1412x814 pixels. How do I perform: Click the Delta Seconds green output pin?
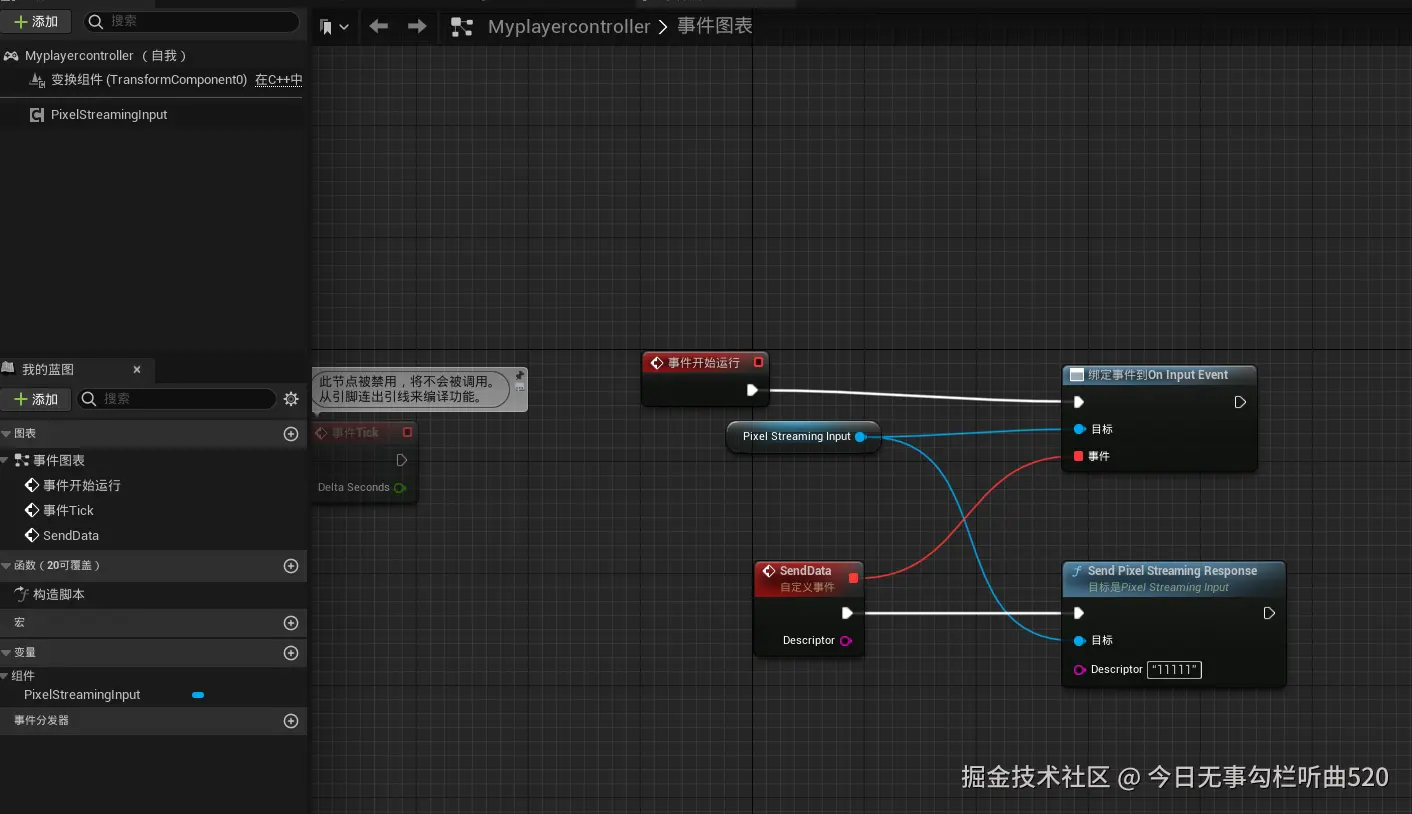tap(400, 488)
